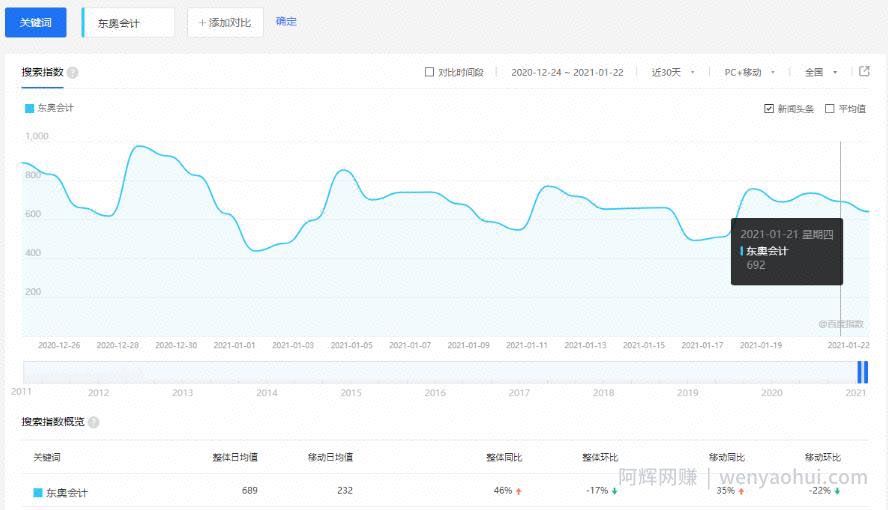Enable the 平均值 checkbox
This screenshot has height=510, width=888.
pos(830,108)
